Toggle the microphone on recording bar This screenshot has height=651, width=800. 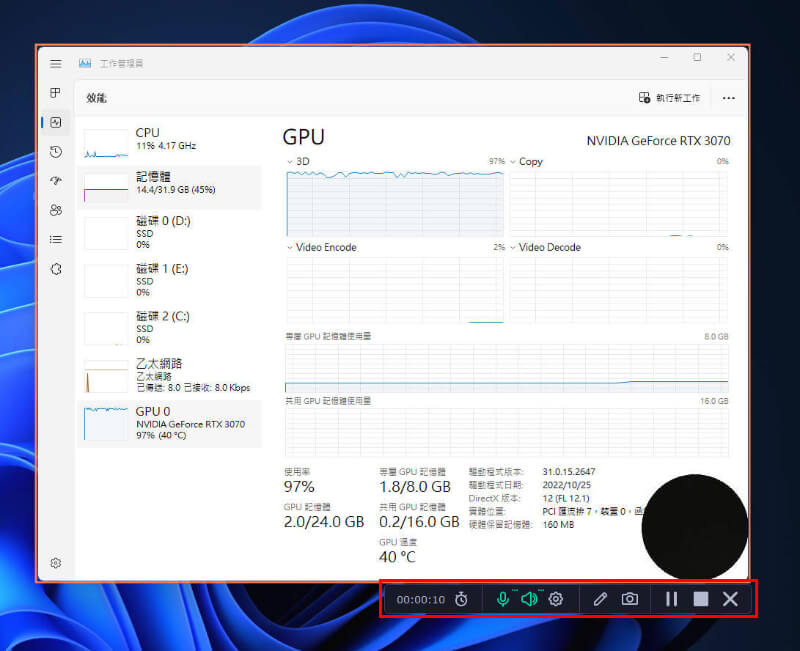click(503, 599)
